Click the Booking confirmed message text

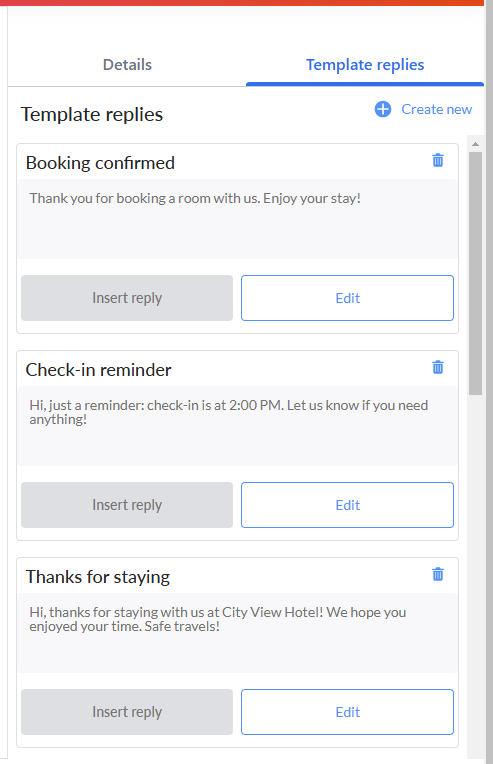coord(195,199)
